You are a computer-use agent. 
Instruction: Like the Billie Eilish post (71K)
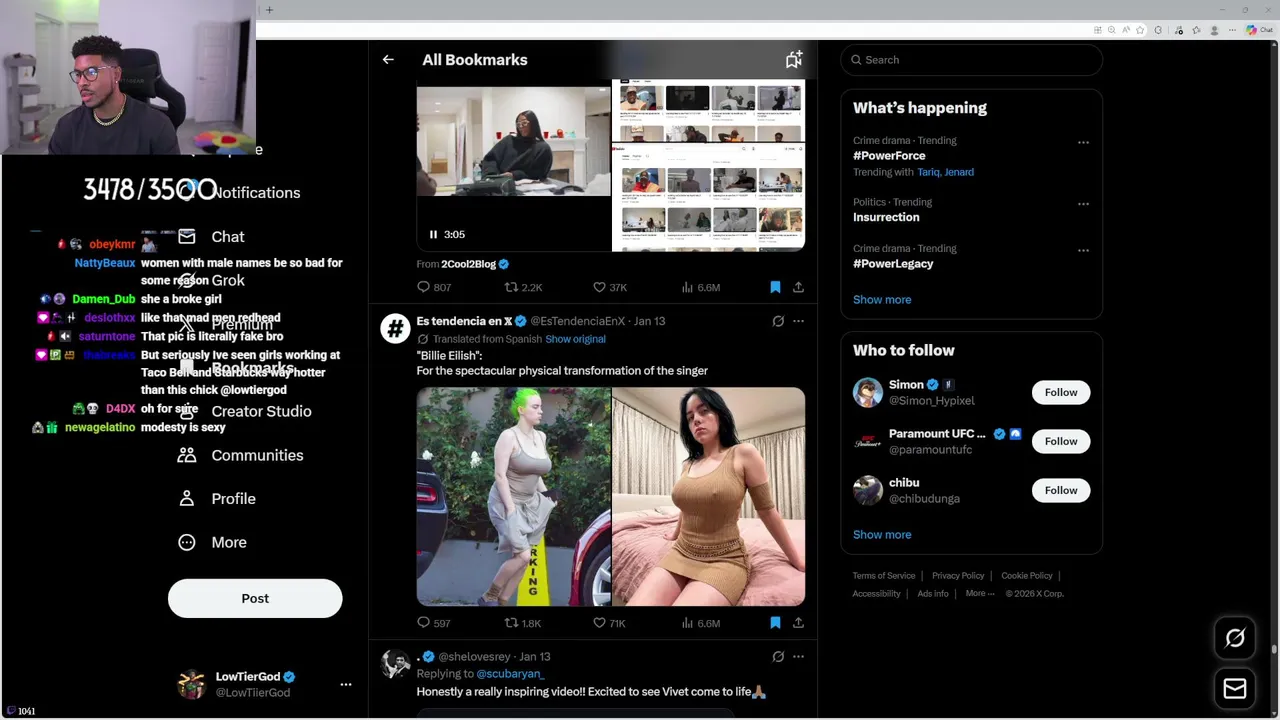point(609,623)
